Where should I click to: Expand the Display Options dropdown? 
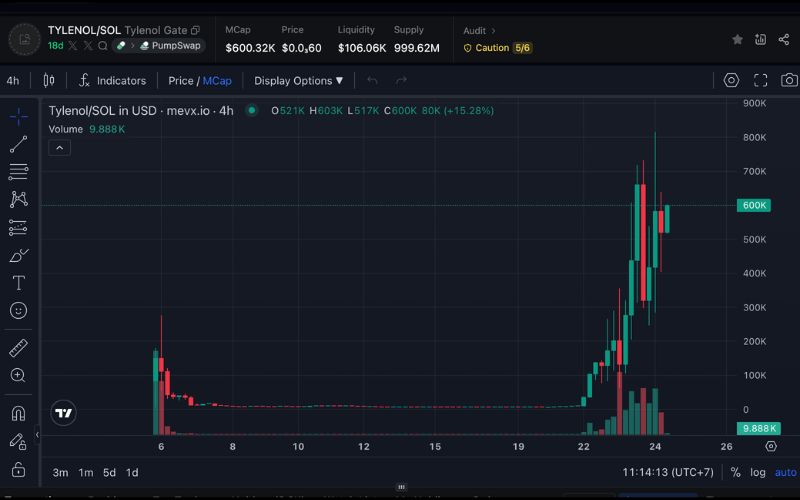coord(298,80)
